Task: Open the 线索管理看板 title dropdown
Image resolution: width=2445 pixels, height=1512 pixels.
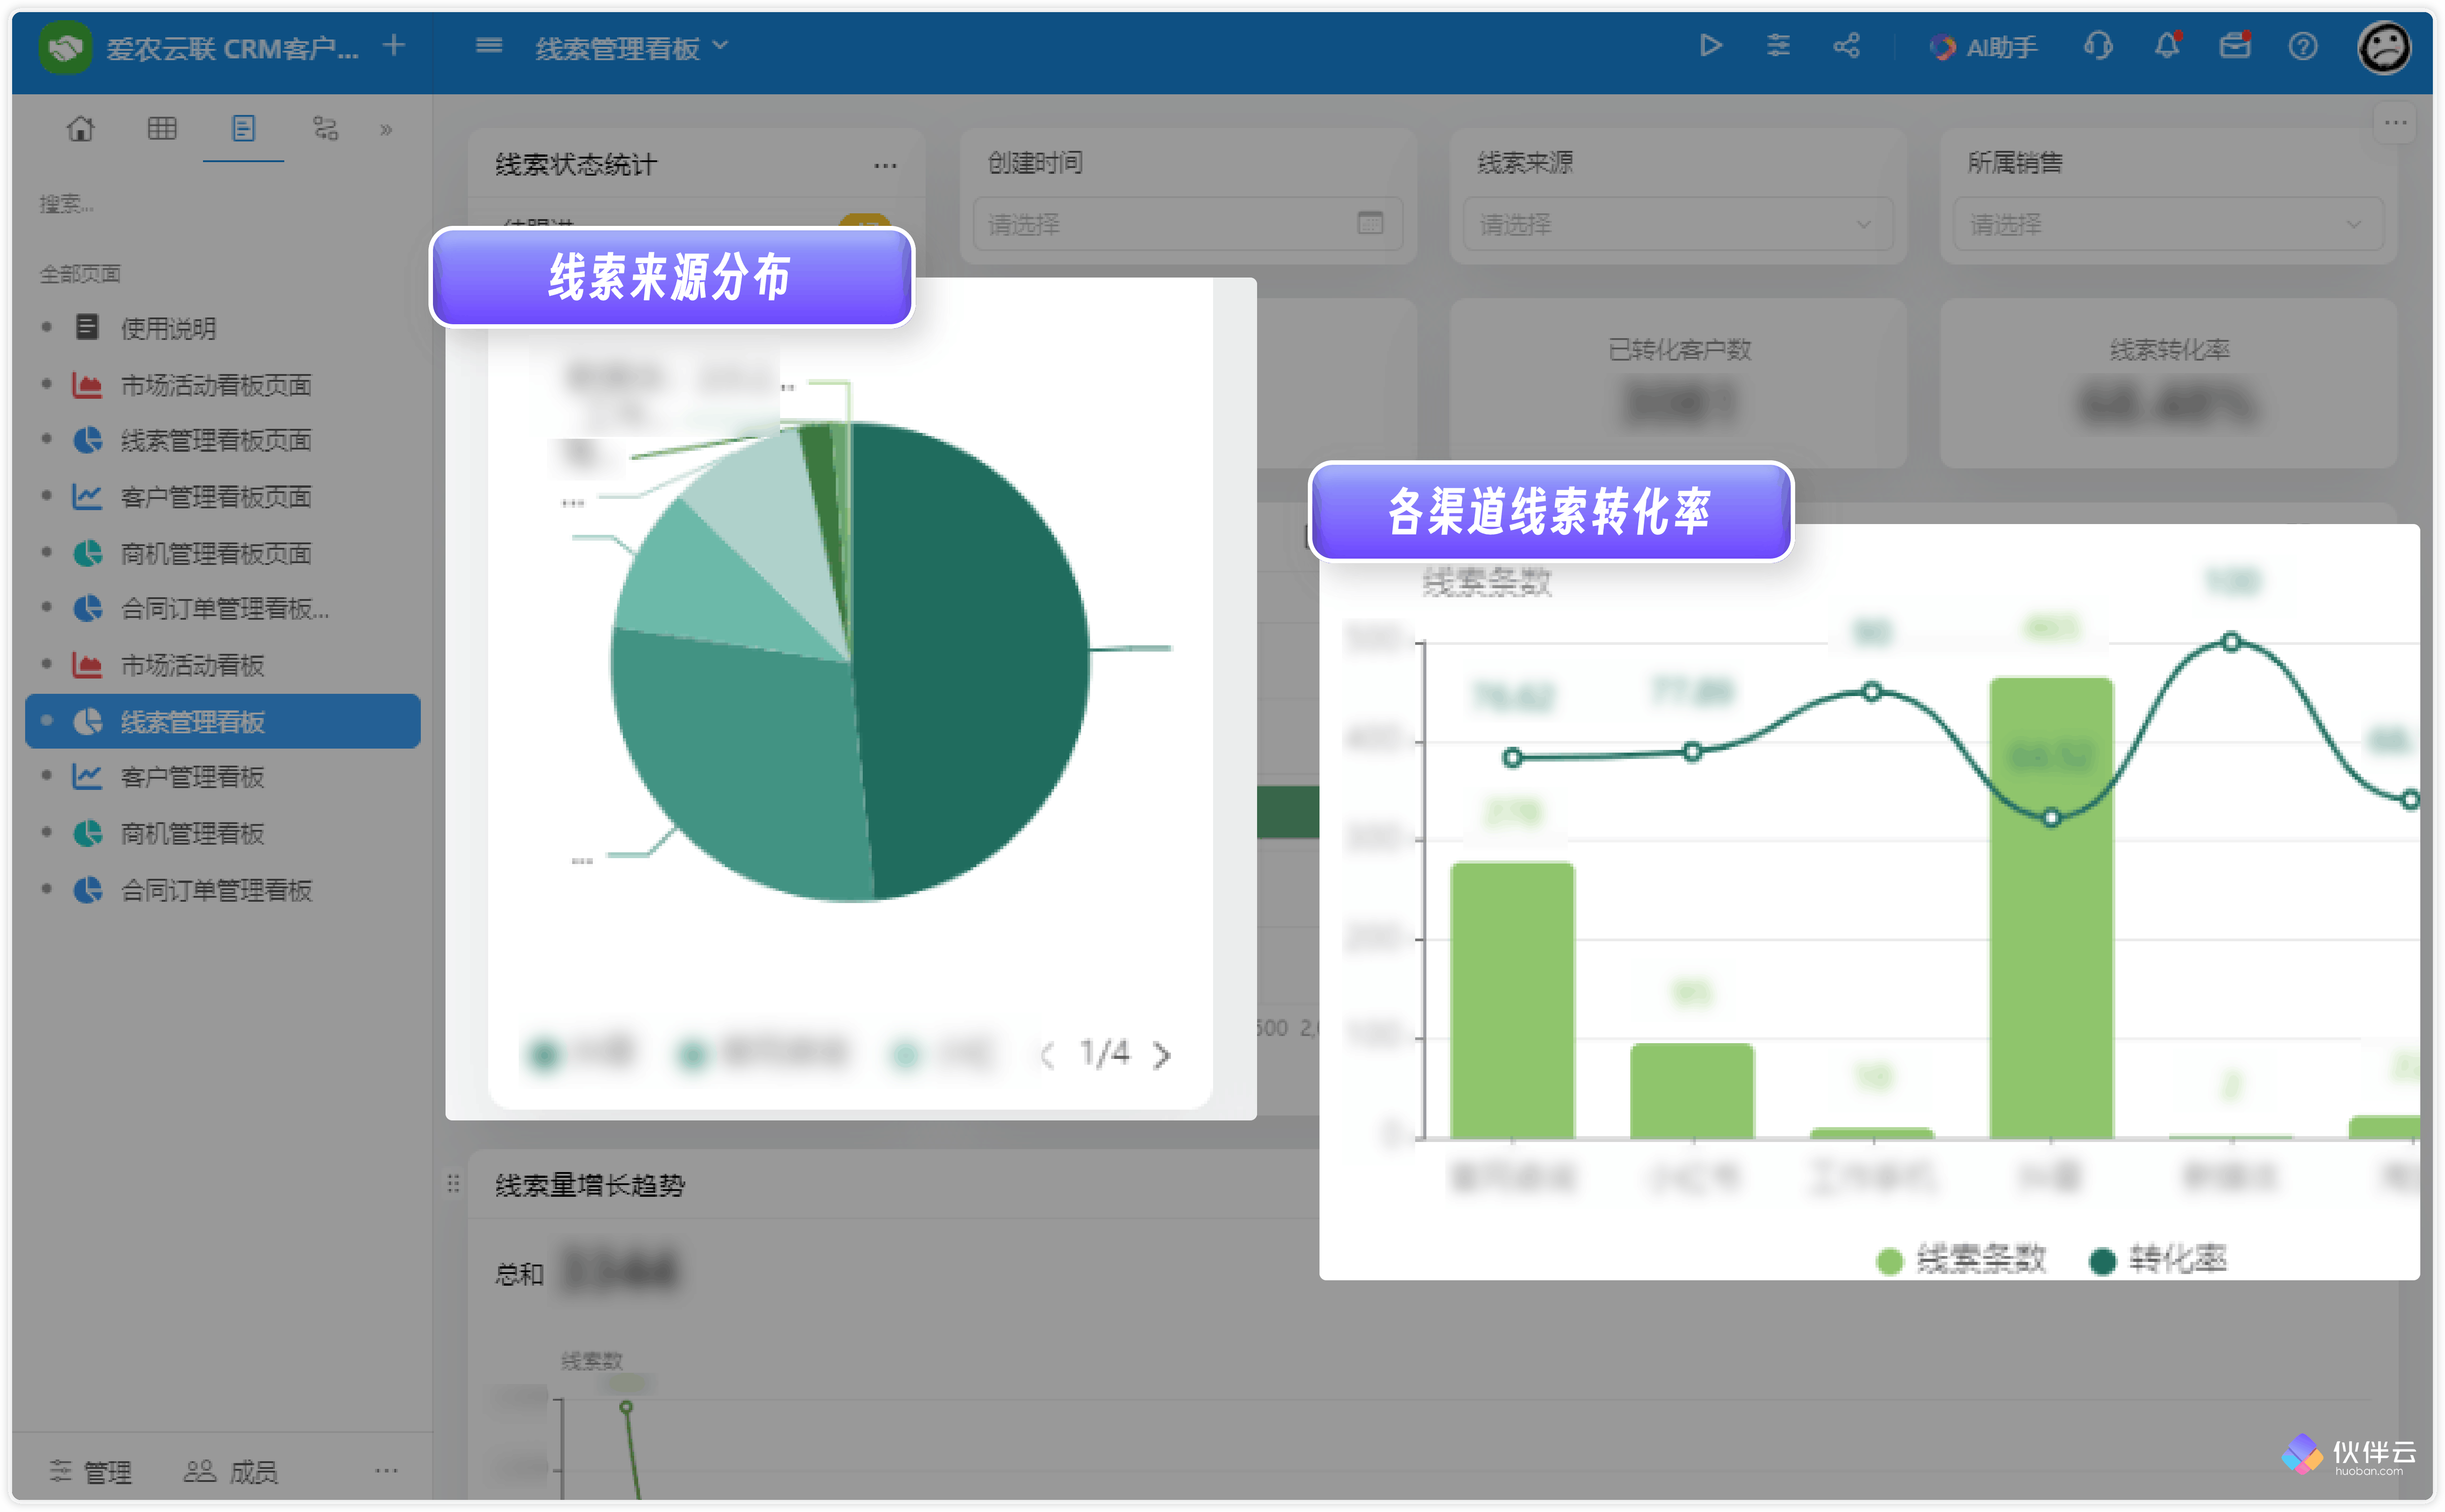Action: pyautogui.click(x=632, y=48)
